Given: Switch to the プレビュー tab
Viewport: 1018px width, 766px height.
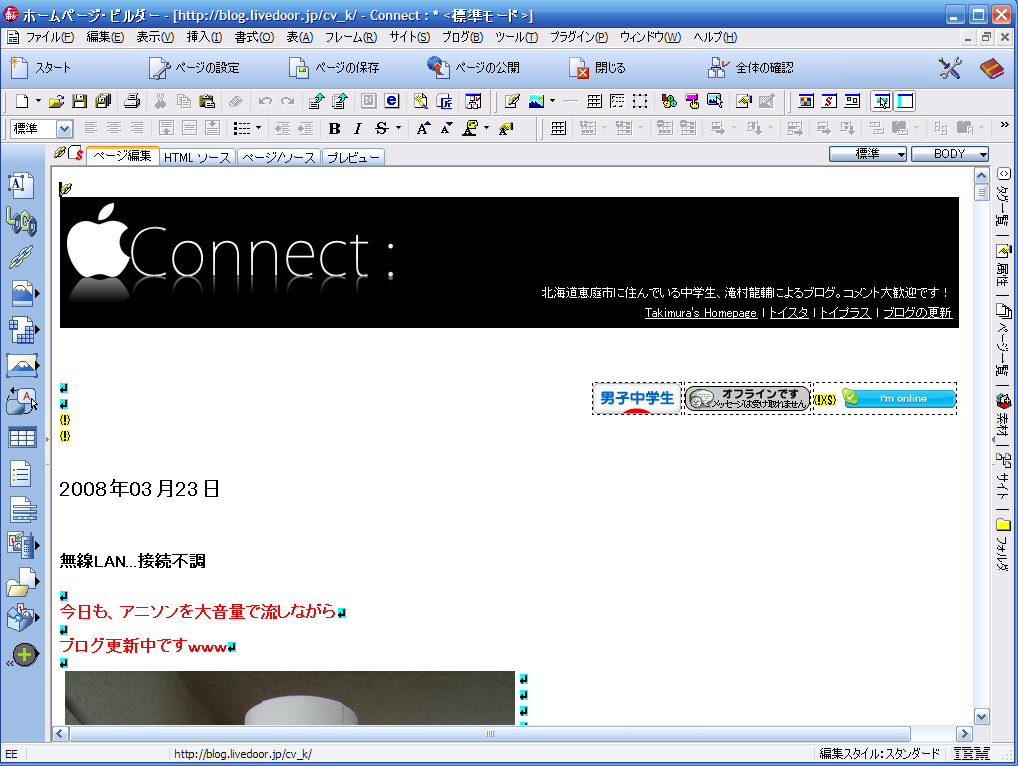Looking at the screenshot, I should 353,157.
